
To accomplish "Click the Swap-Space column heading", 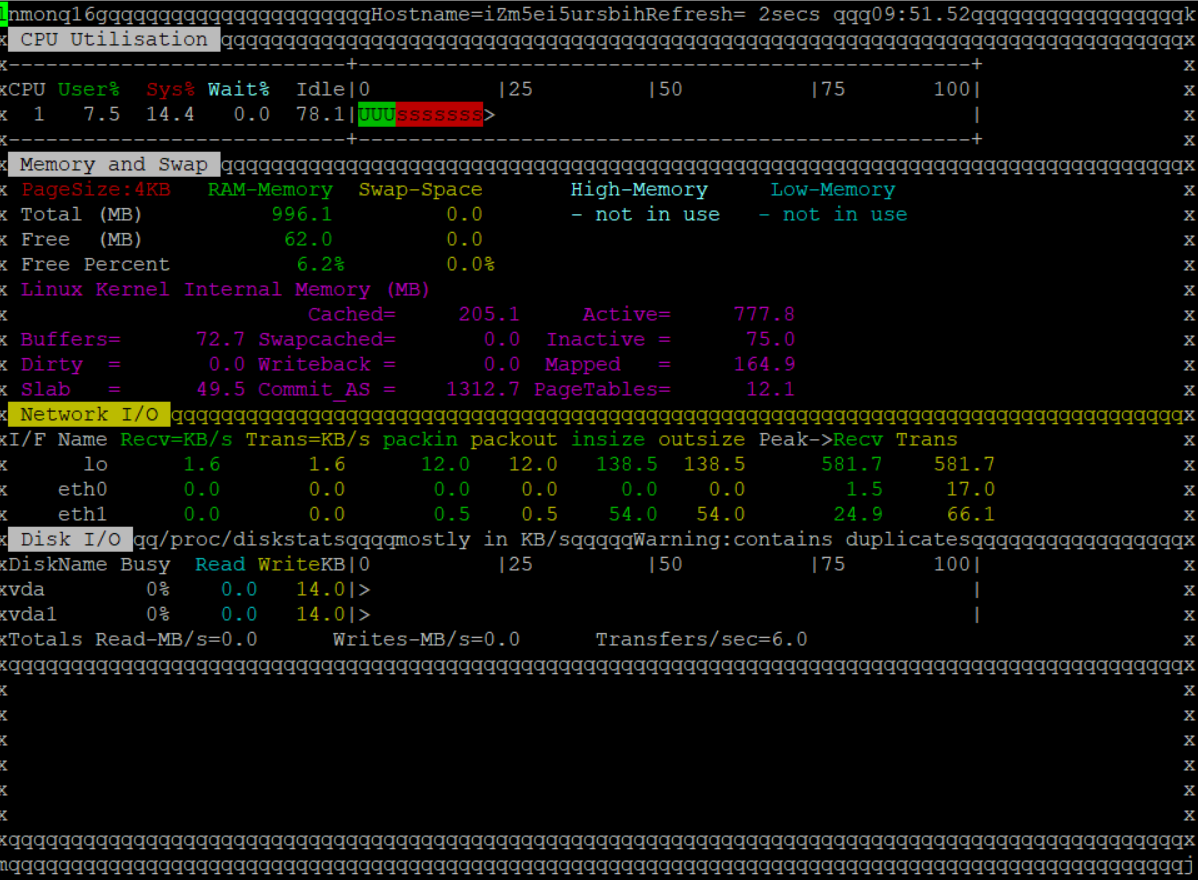I will 420,190.
